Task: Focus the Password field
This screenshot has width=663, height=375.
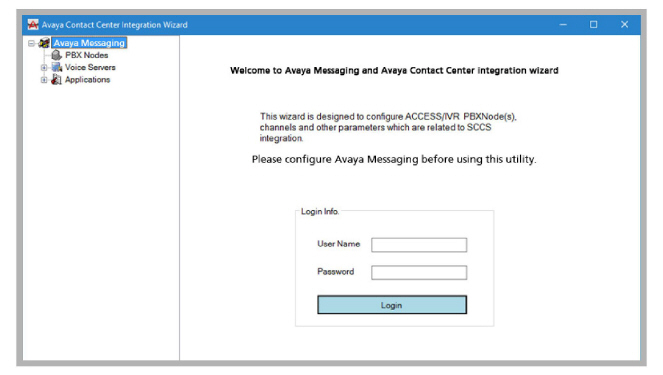Action: 419,273
